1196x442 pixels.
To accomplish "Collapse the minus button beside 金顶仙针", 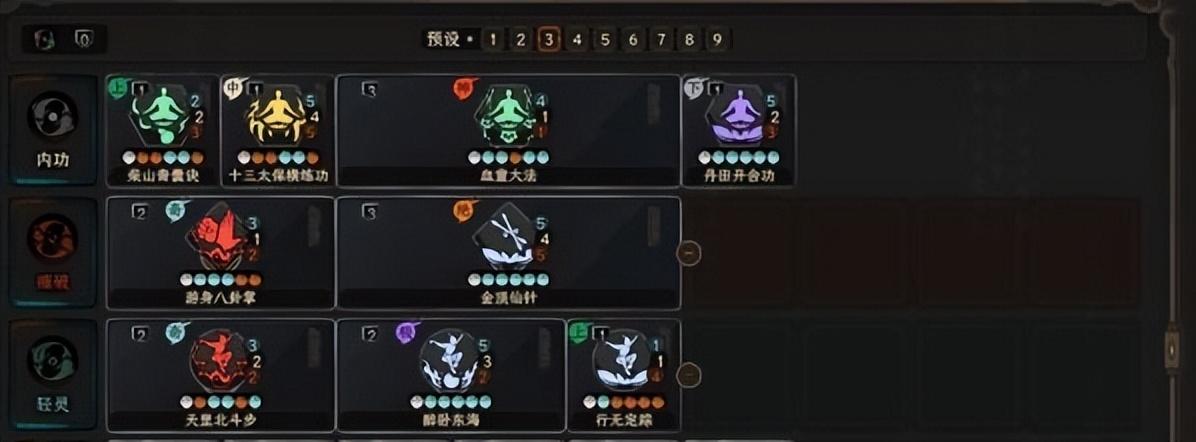I will coord(689,253).
